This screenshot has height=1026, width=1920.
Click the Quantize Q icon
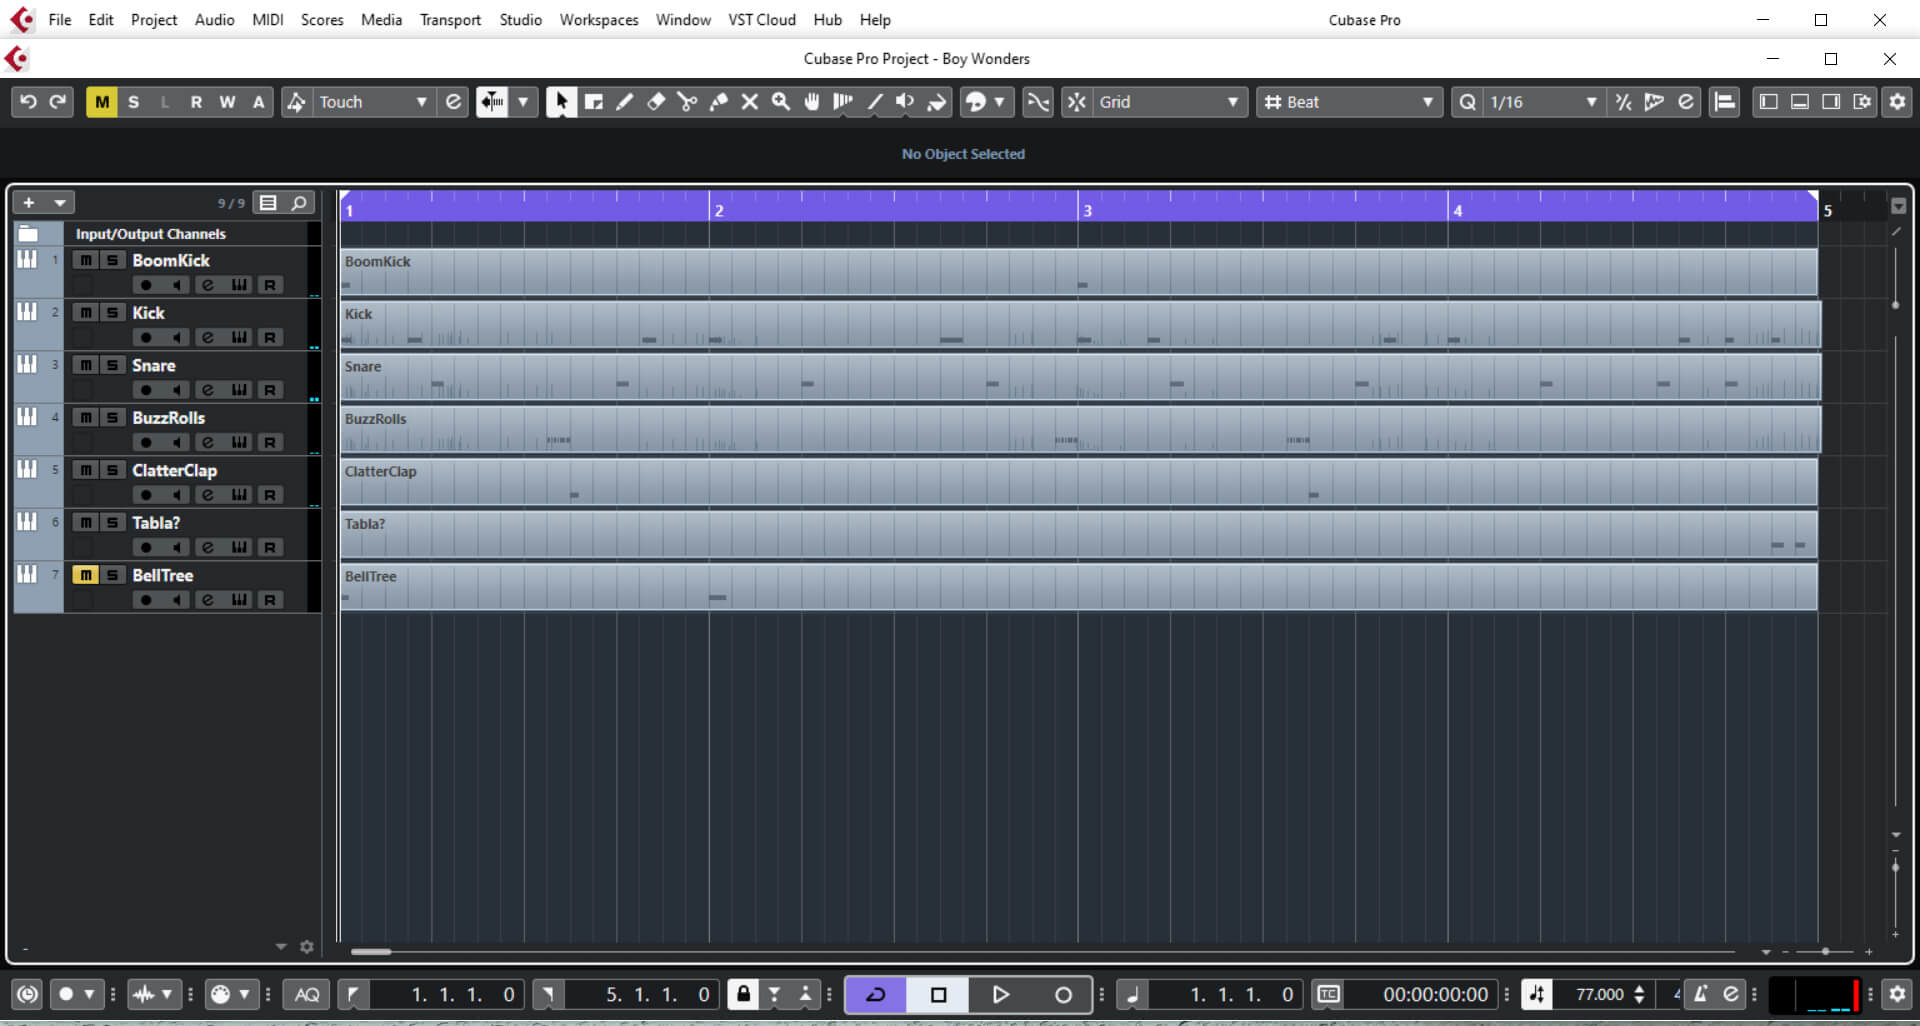(x=1467, y=102)
